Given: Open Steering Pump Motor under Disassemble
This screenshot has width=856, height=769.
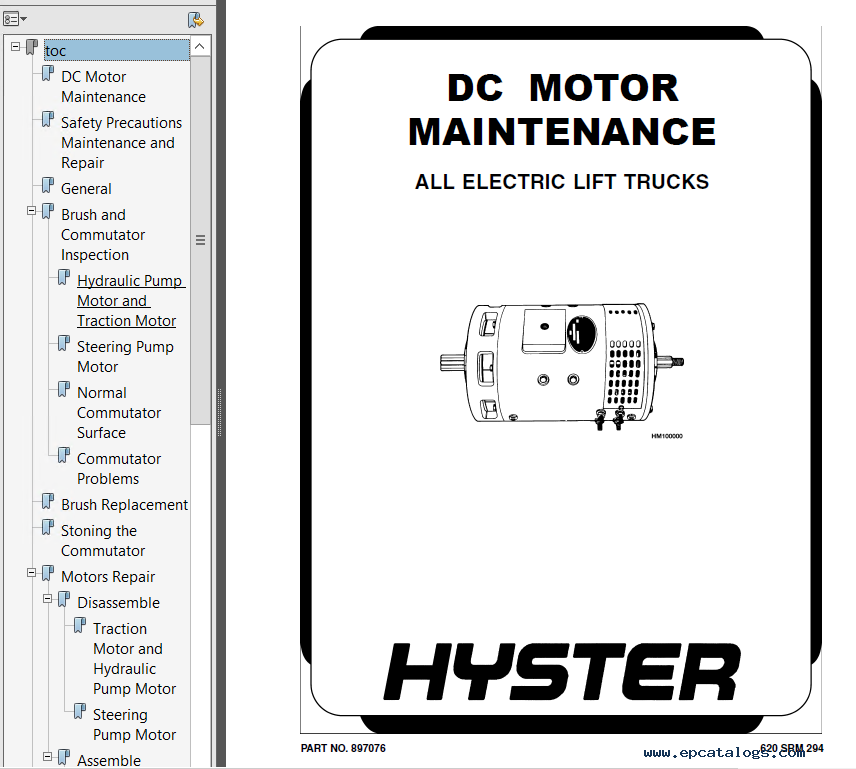Looking at the screenshot, I should tap(134, 724).
